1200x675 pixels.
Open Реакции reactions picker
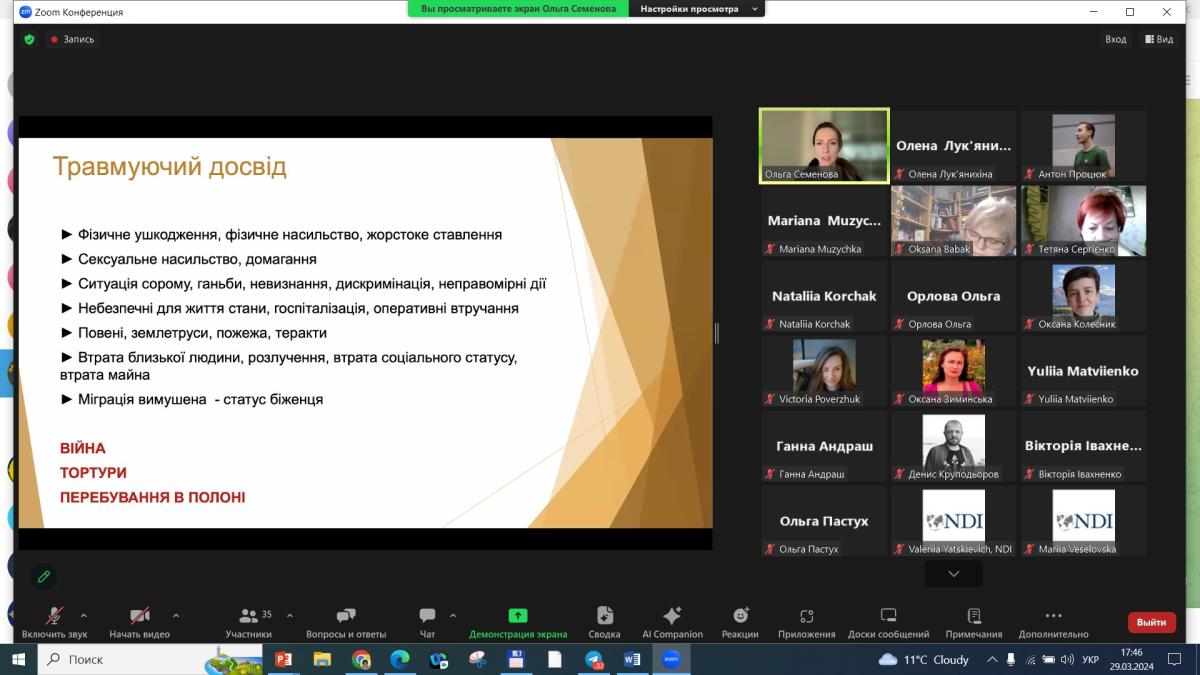click(x=740, y=622)
